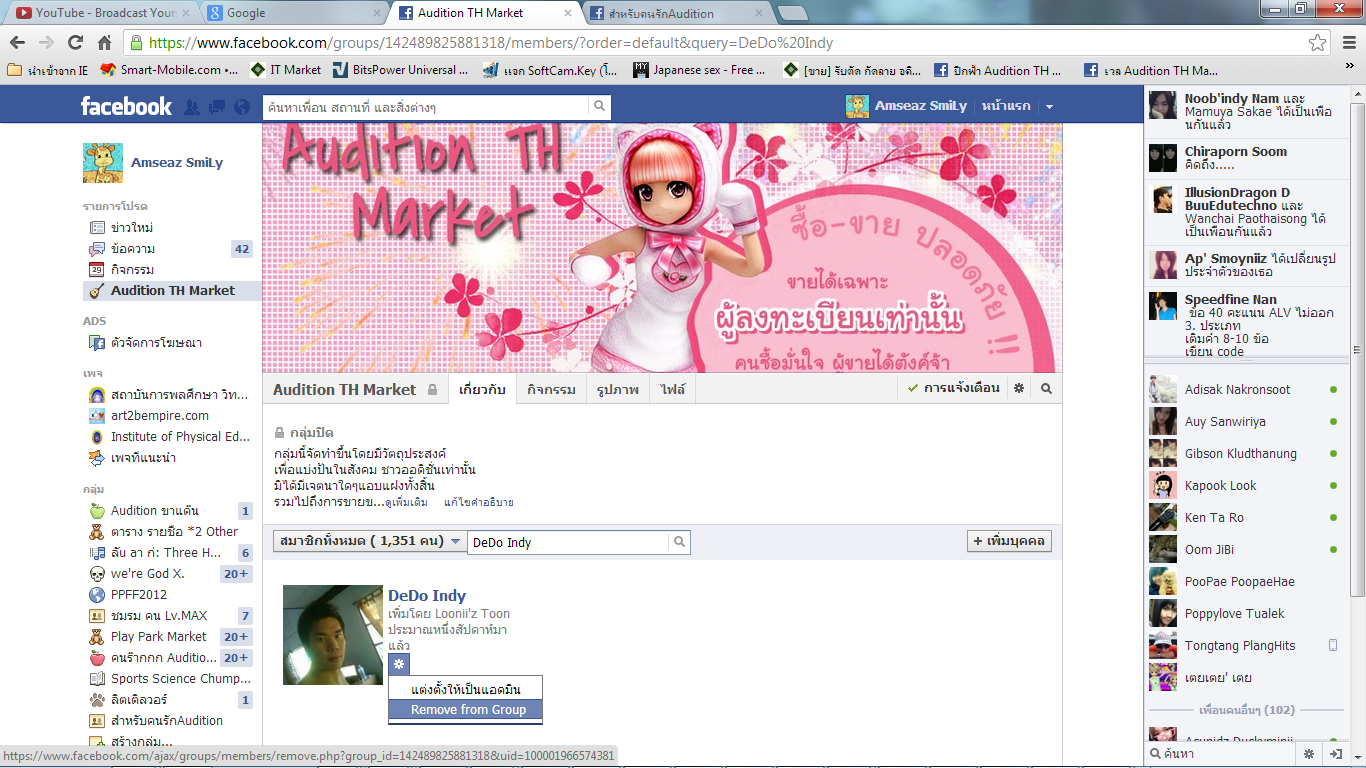Click สร้างกลุ่ม... create group link
1366x768 pixels.
point(141,742)
